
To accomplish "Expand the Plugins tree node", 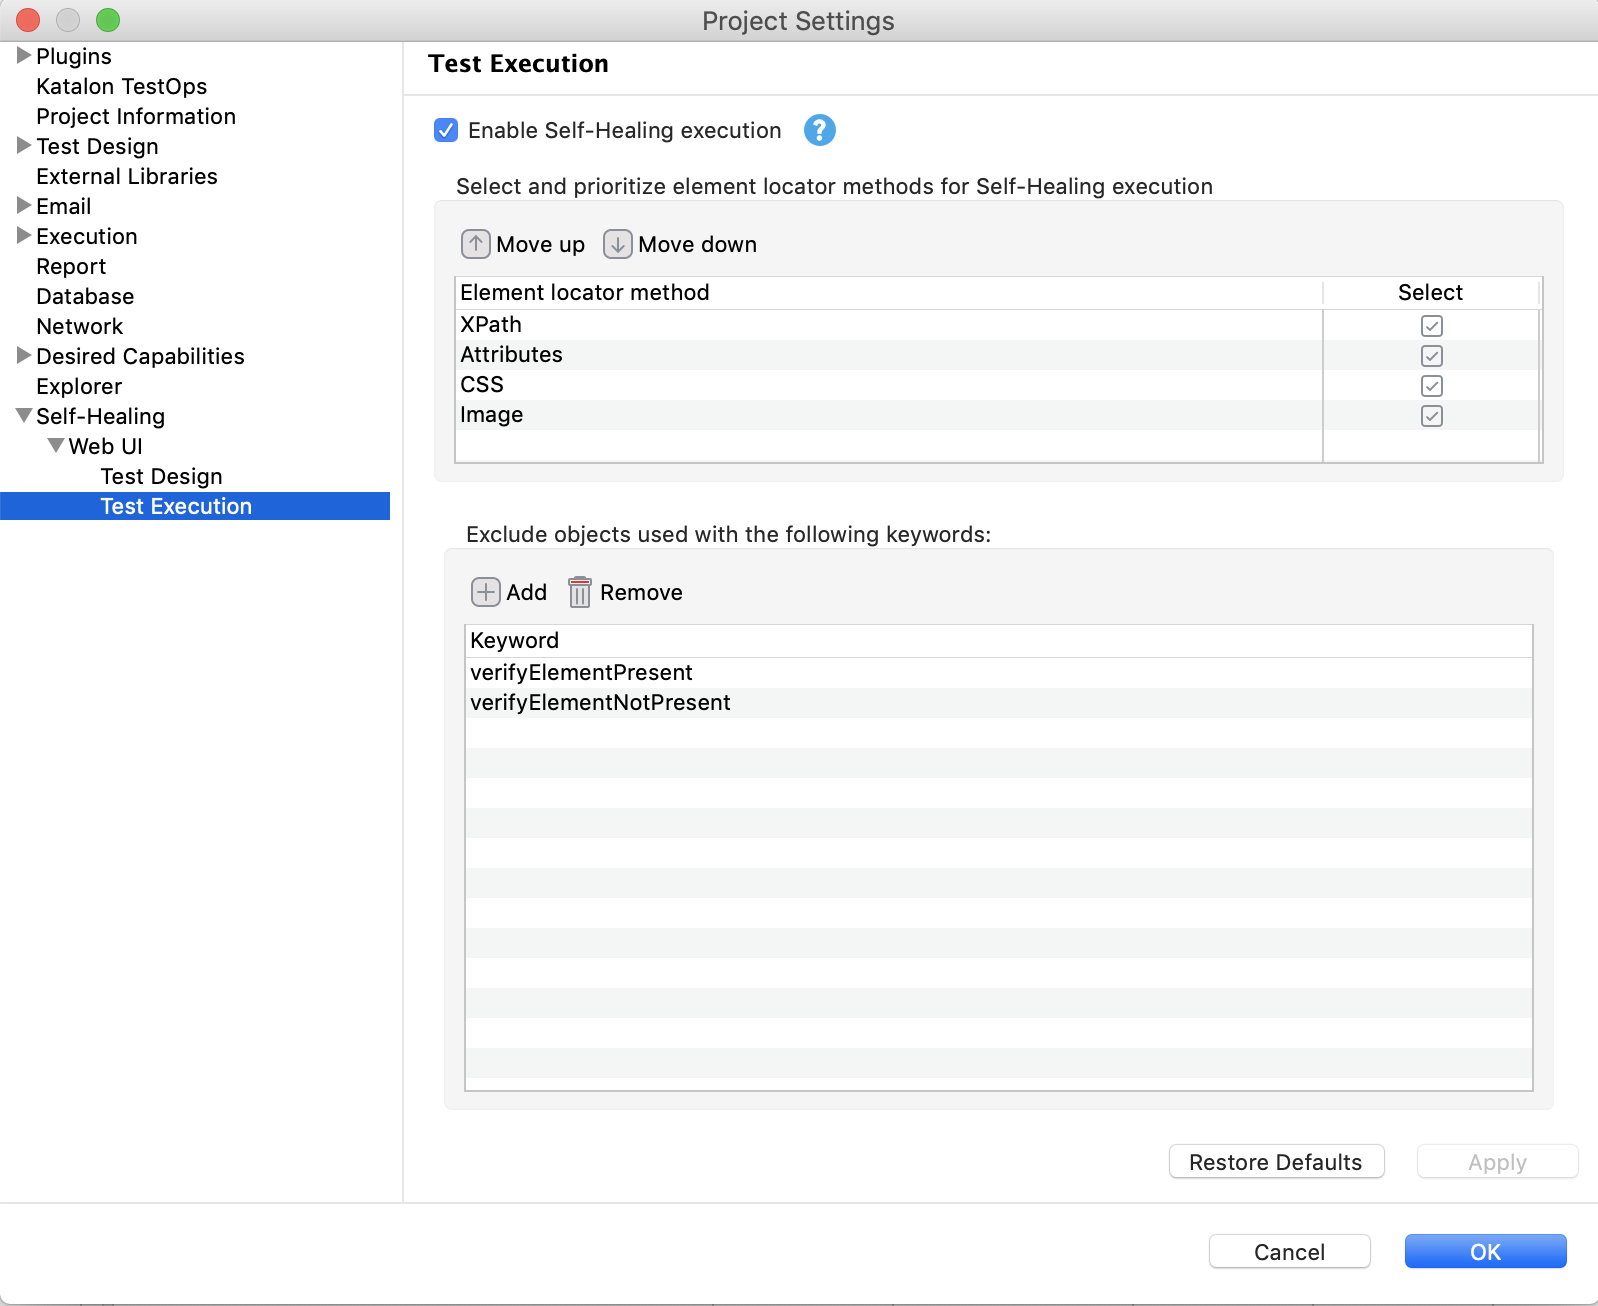I will tap(24, 56).
